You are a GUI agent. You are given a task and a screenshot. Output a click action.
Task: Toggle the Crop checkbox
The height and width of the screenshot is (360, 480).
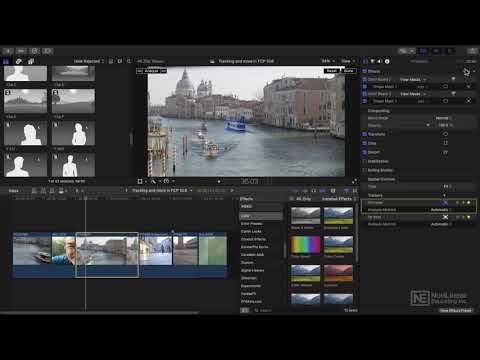365,143
